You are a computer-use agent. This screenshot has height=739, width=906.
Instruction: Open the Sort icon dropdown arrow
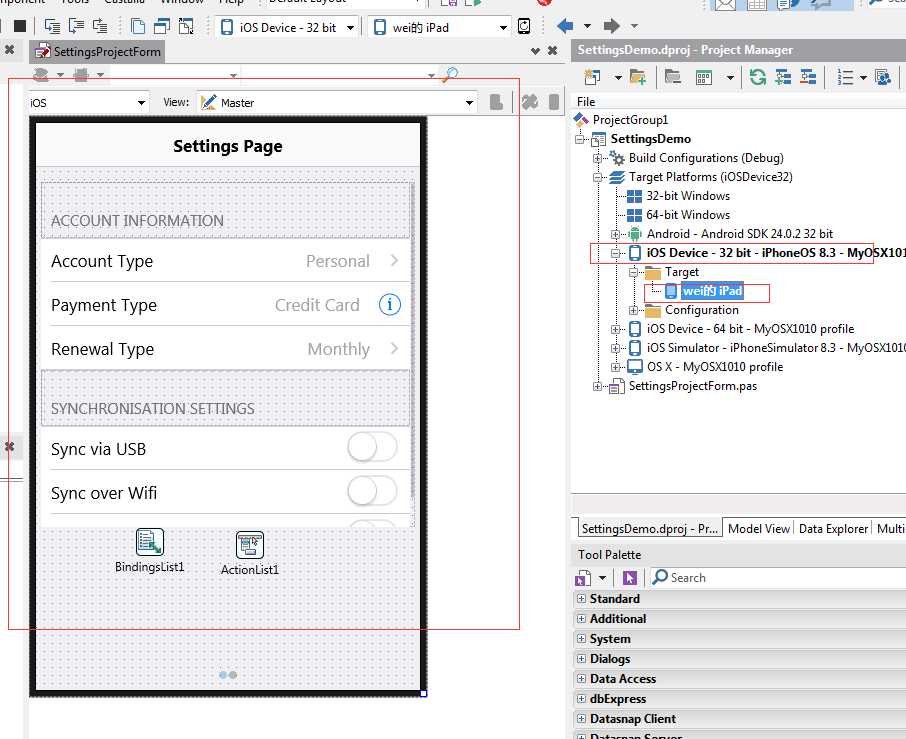[863, 77]
